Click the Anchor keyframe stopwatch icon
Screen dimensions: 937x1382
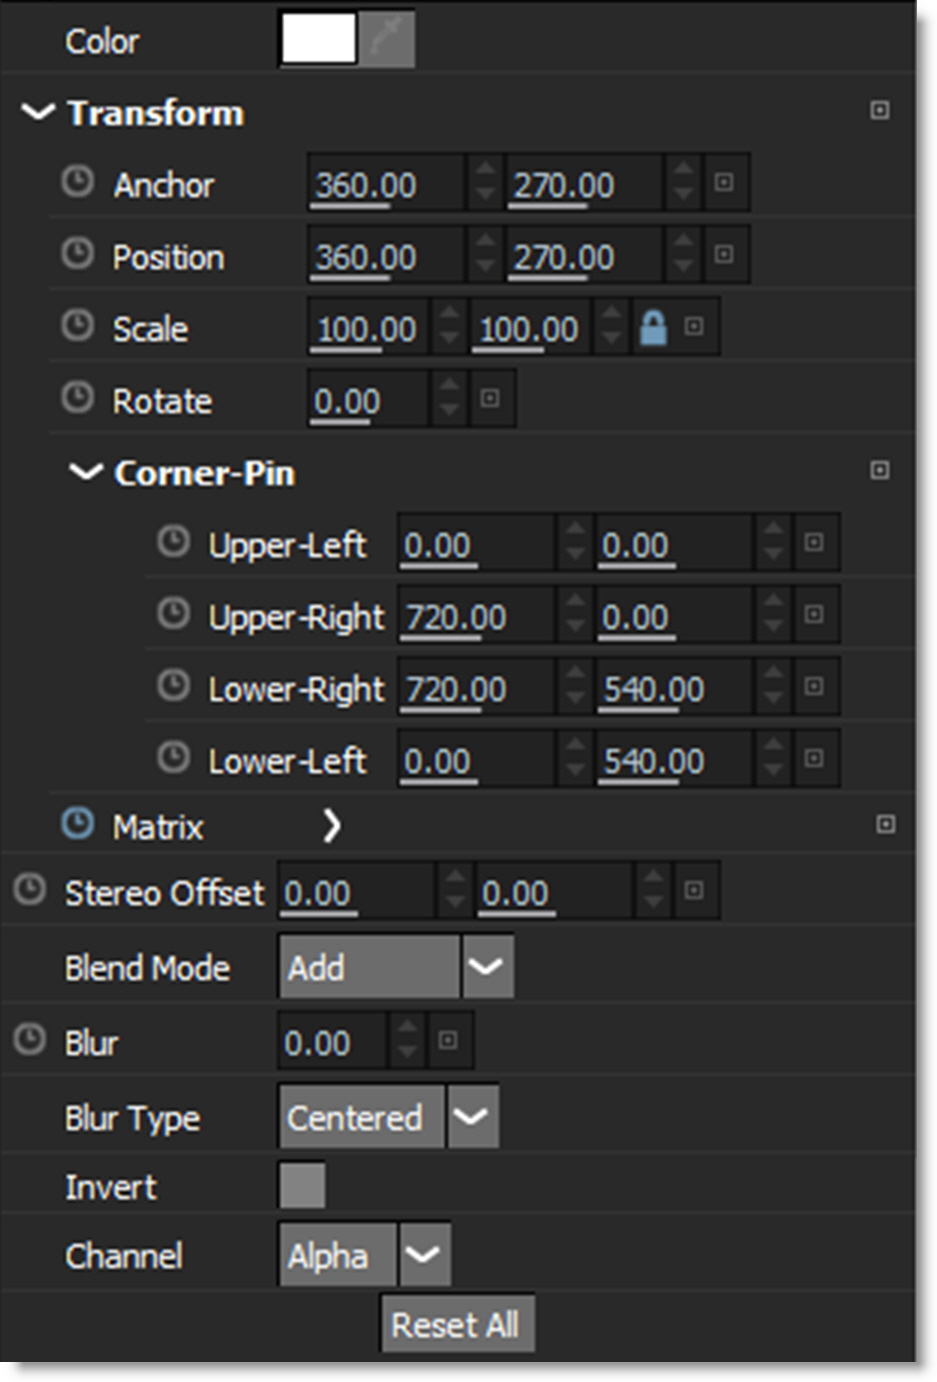(x=77, y=182)
